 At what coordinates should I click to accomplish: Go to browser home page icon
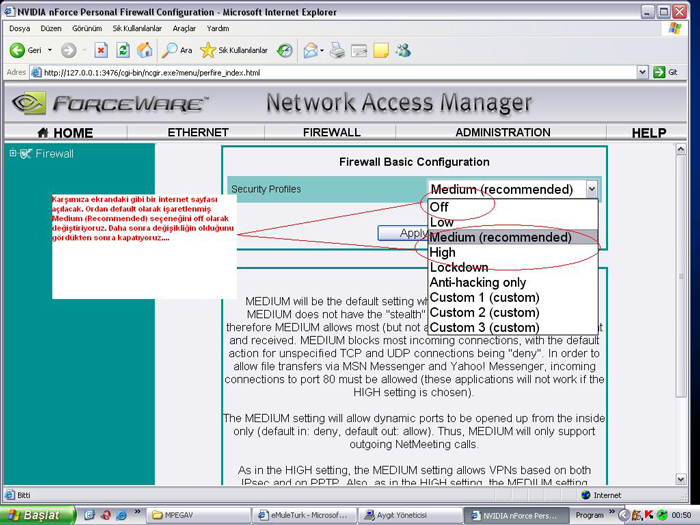(x=144, y=50)
